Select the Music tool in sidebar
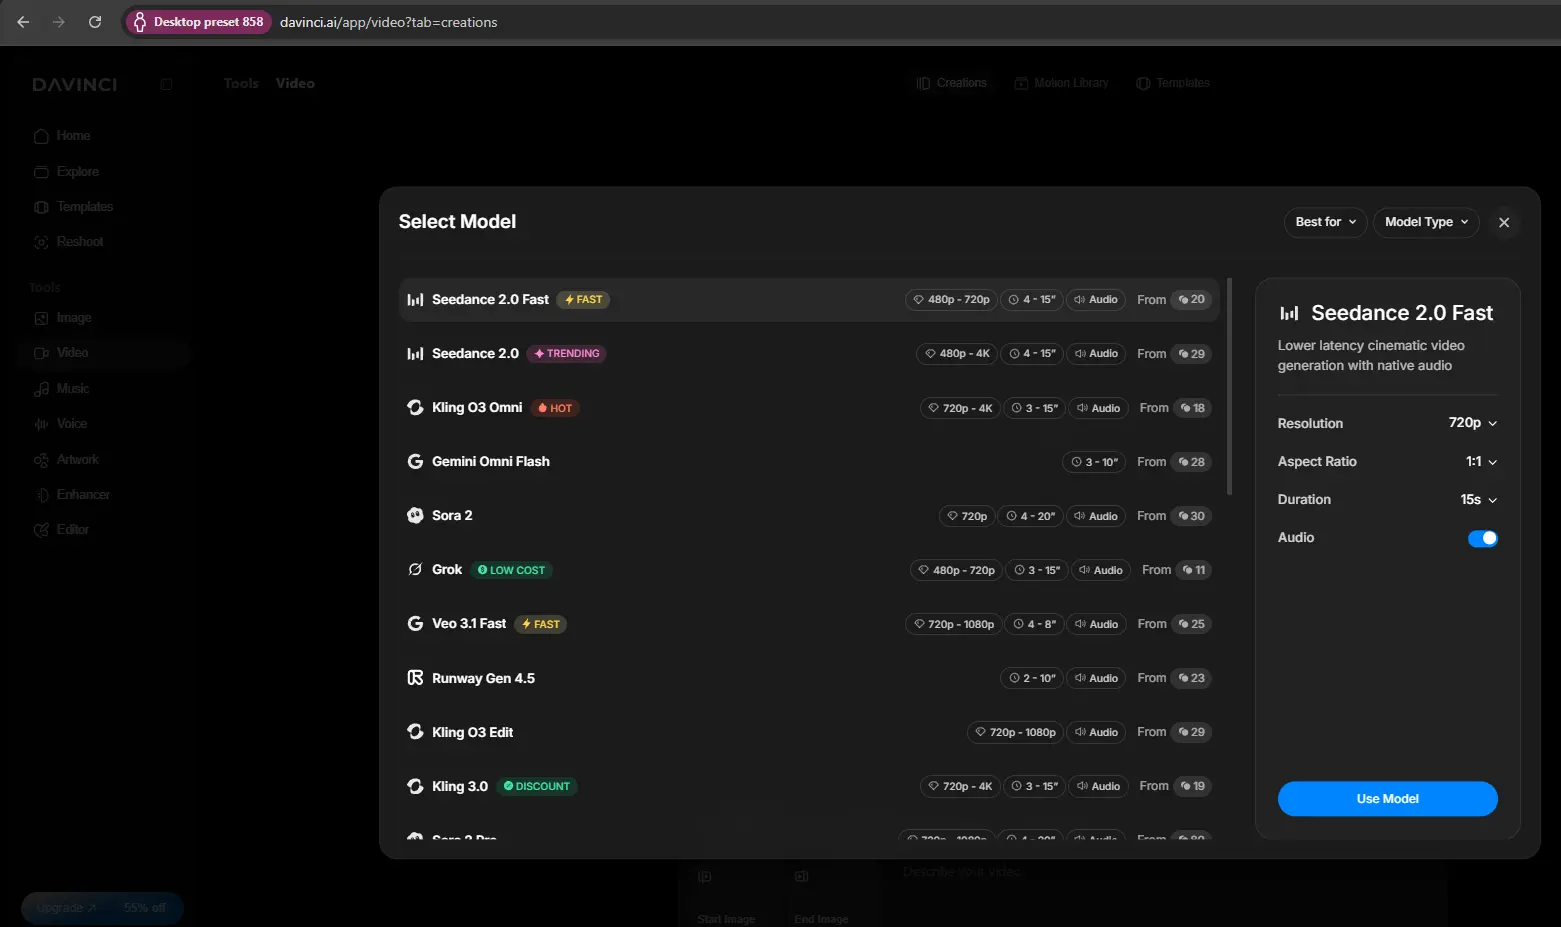 click(61, 389)
